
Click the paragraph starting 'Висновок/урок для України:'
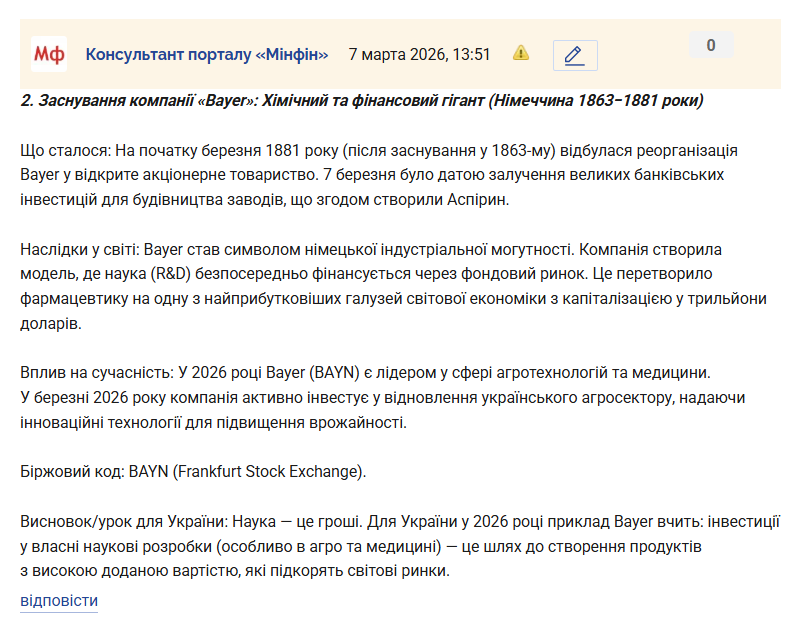point(400,546)
